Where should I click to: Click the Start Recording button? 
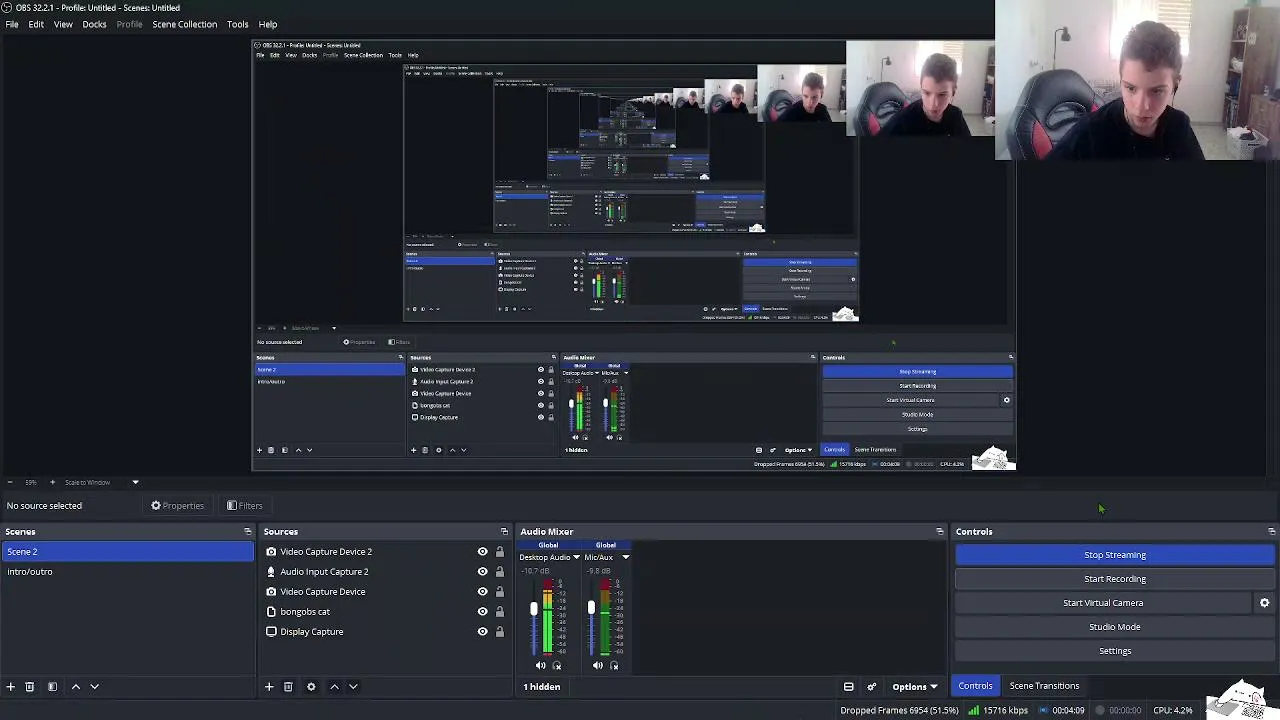pyautogui.click(x=1115, y=579)
